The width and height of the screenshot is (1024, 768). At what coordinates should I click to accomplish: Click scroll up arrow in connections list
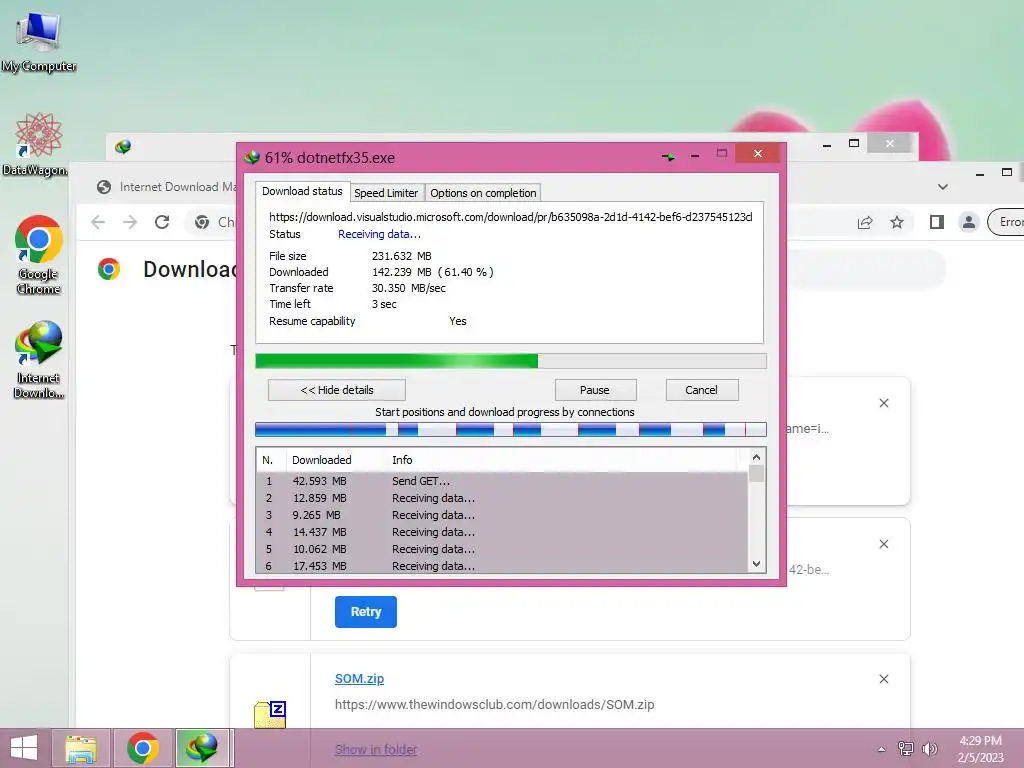pyautogui.click(x=756, y=457)
